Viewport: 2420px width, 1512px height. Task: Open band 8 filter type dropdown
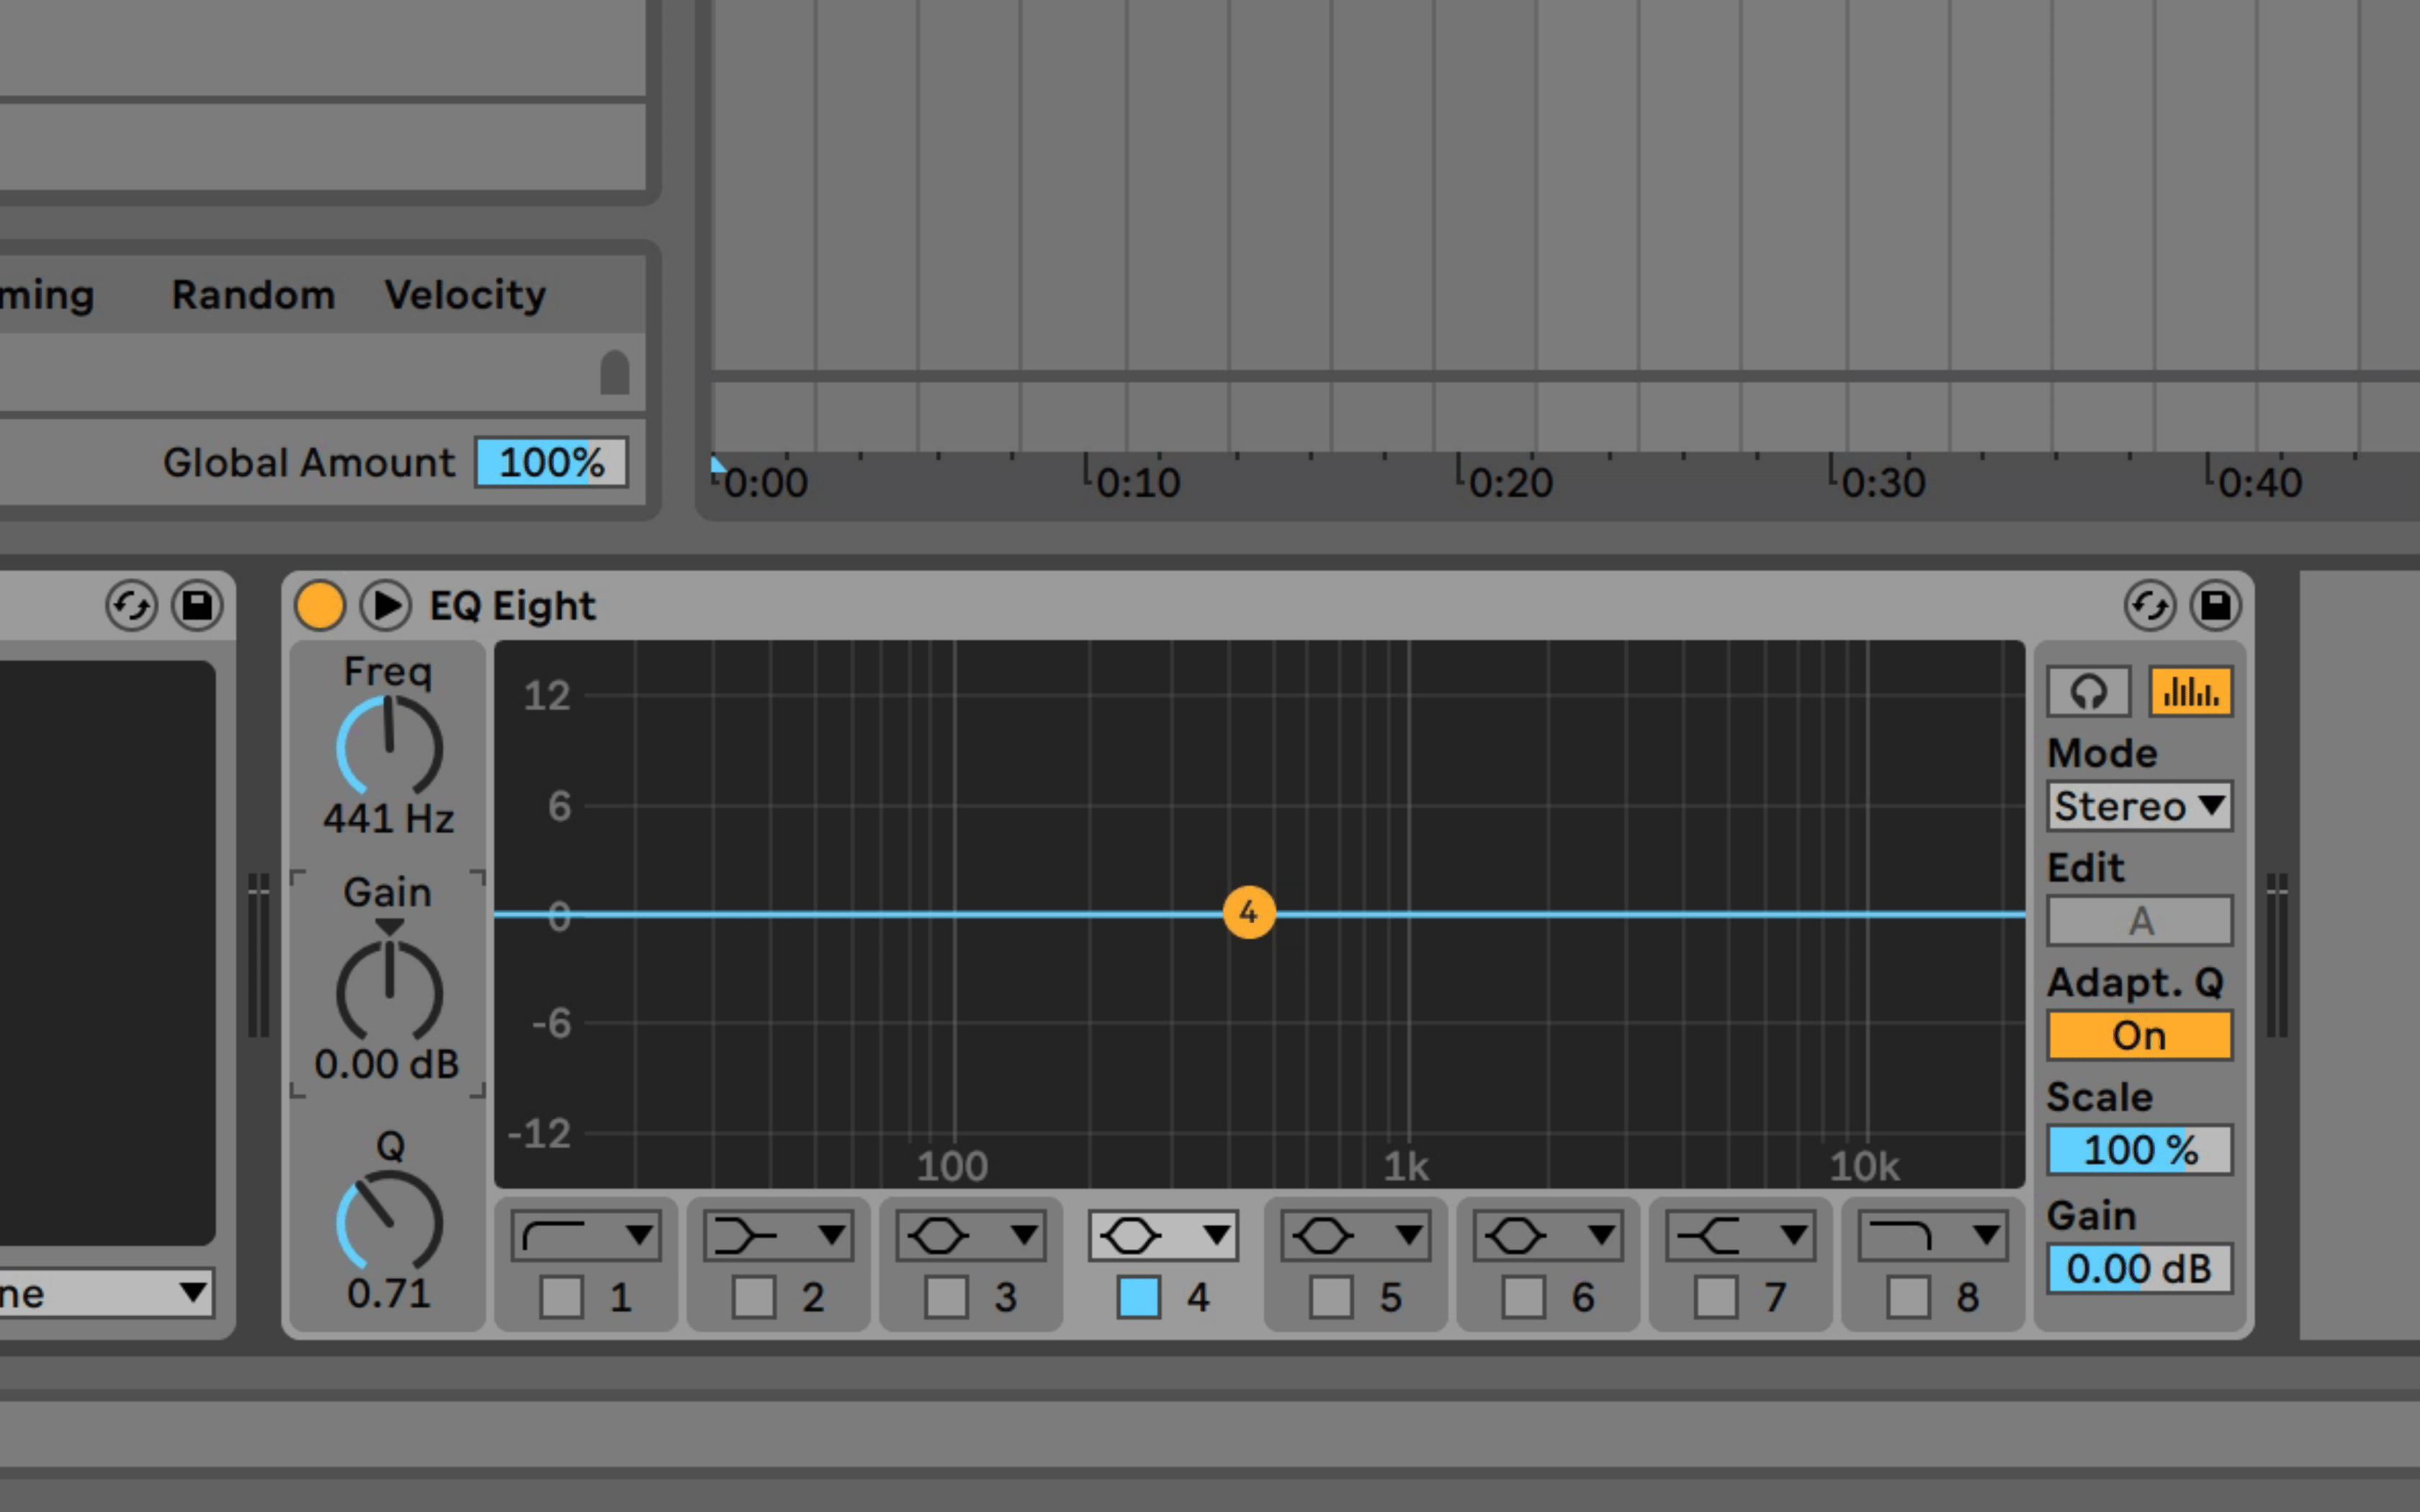[1933, 1236]
